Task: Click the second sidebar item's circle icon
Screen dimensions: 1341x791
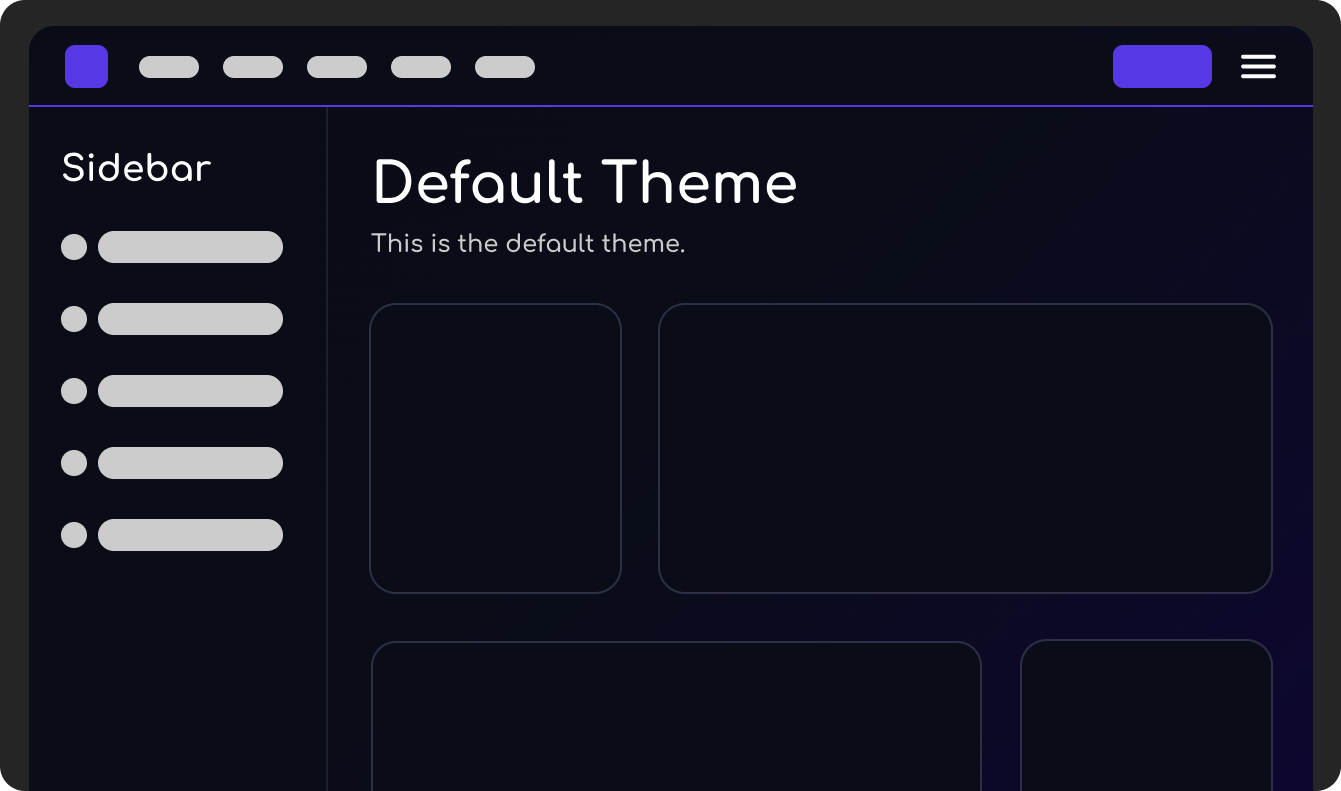Action: coord(74,319)
